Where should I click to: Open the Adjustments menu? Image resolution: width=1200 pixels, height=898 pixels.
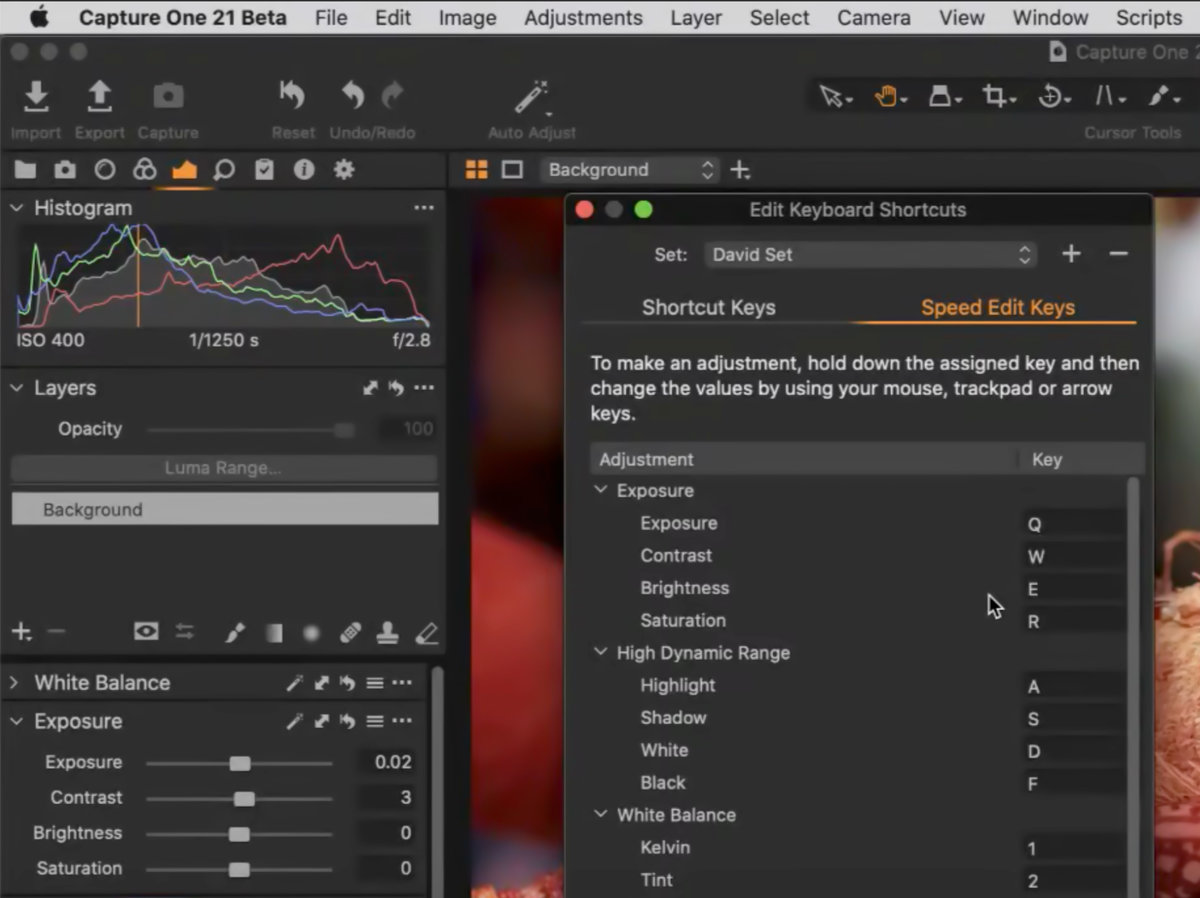583,18
